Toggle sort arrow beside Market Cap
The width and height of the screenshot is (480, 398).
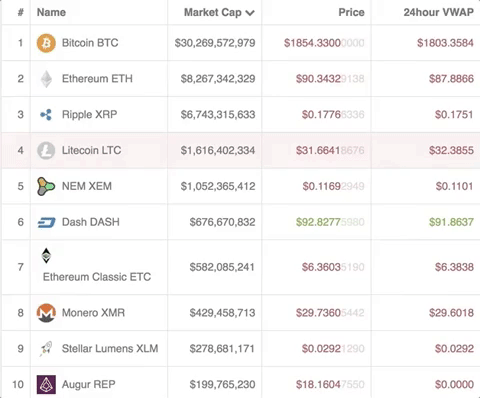[250, 13]
